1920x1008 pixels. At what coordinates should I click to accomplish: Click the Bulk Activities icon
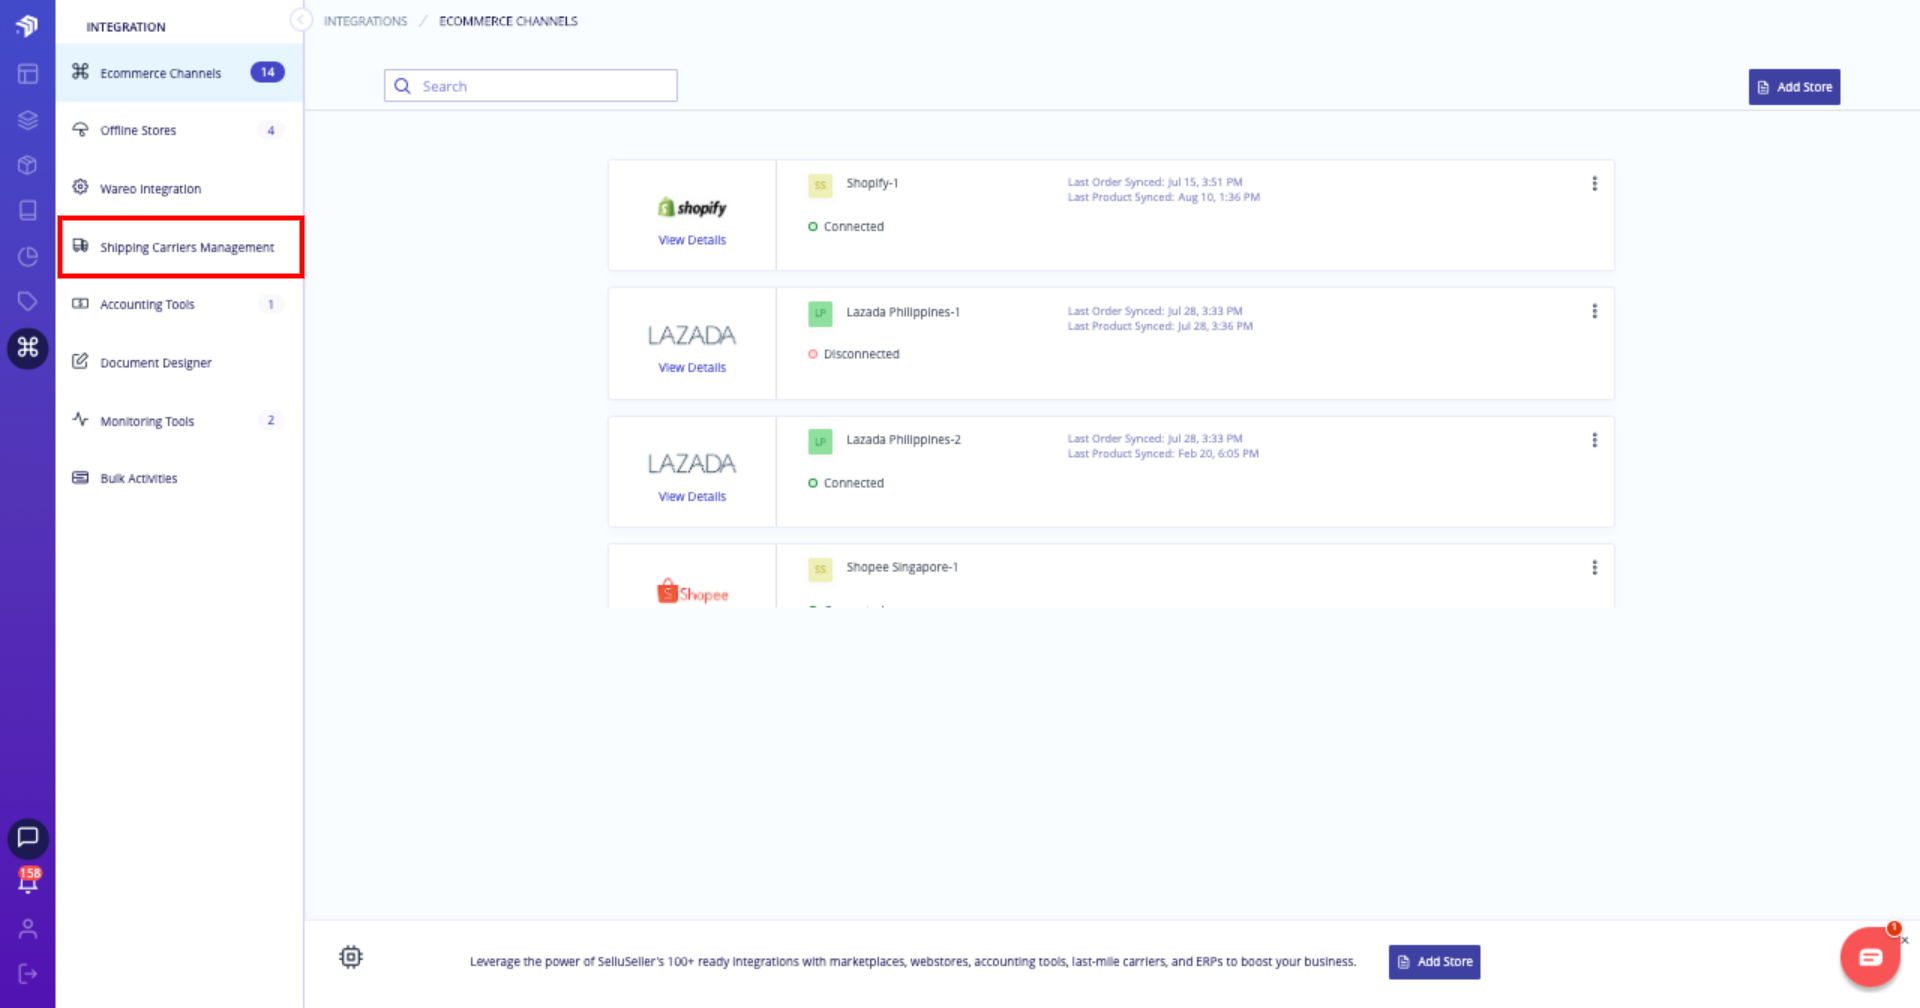(x=80, y=477)
